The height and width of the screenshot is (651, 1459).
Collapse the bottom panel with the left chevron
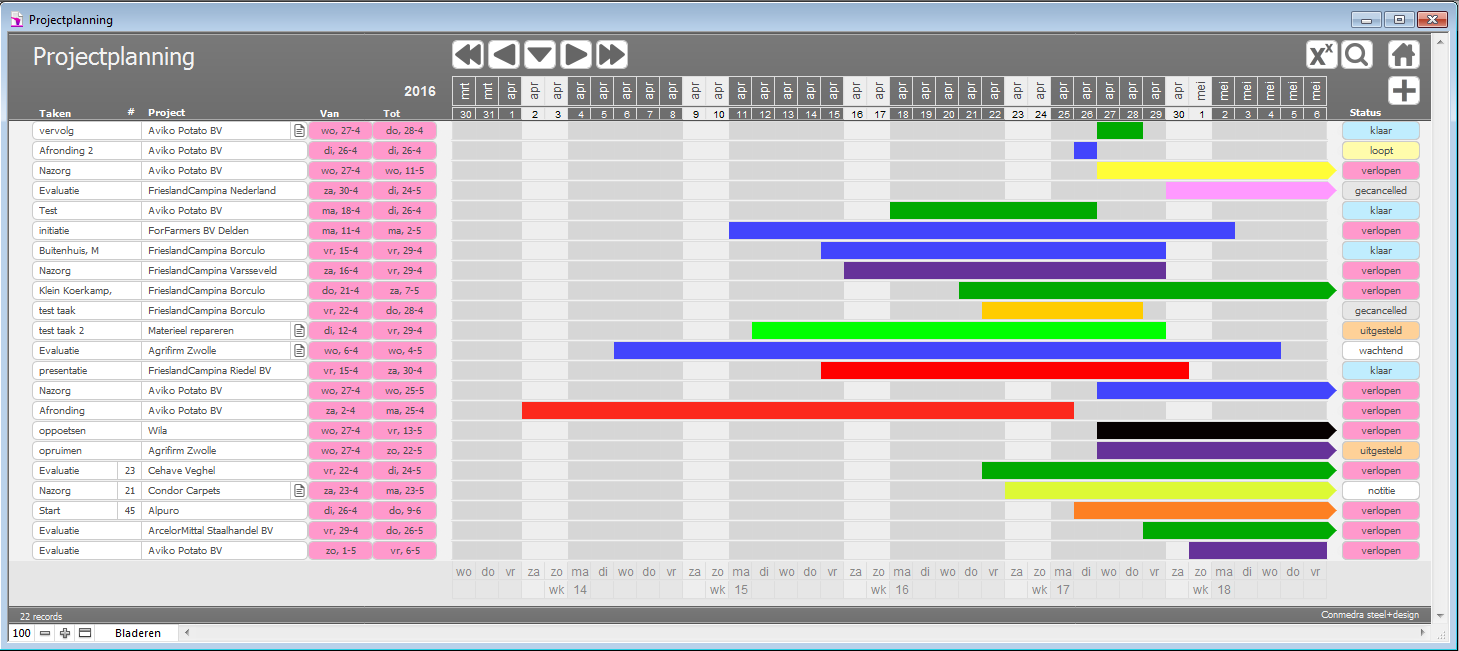point(188,633)
